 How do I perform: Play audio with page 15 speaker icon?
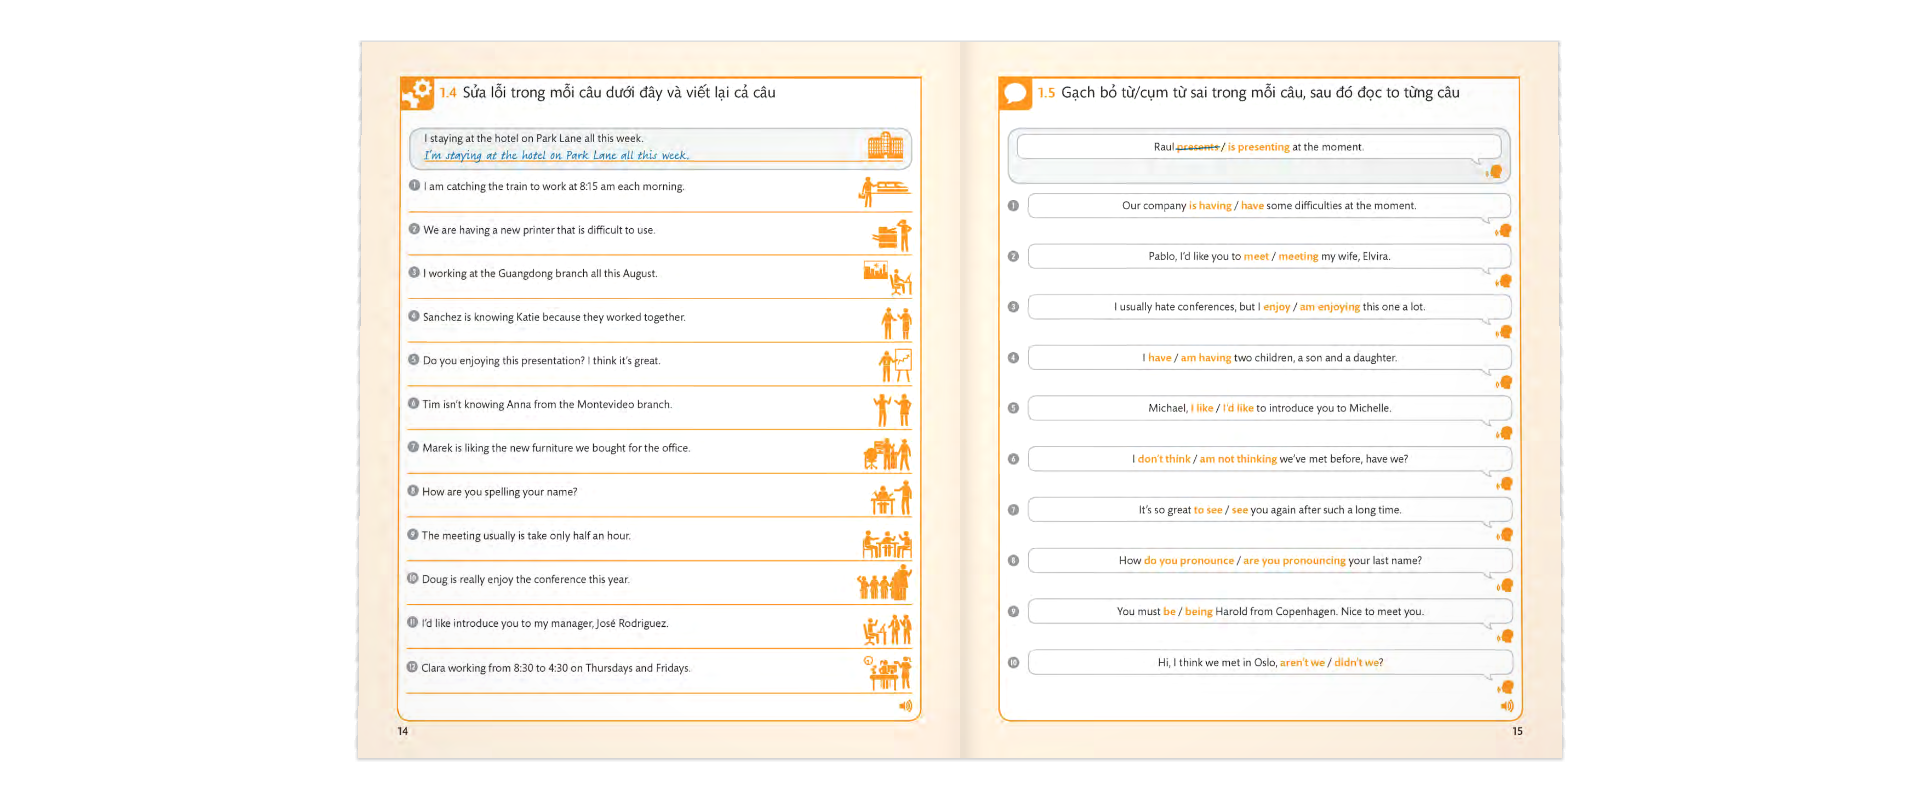(1507, 706)
